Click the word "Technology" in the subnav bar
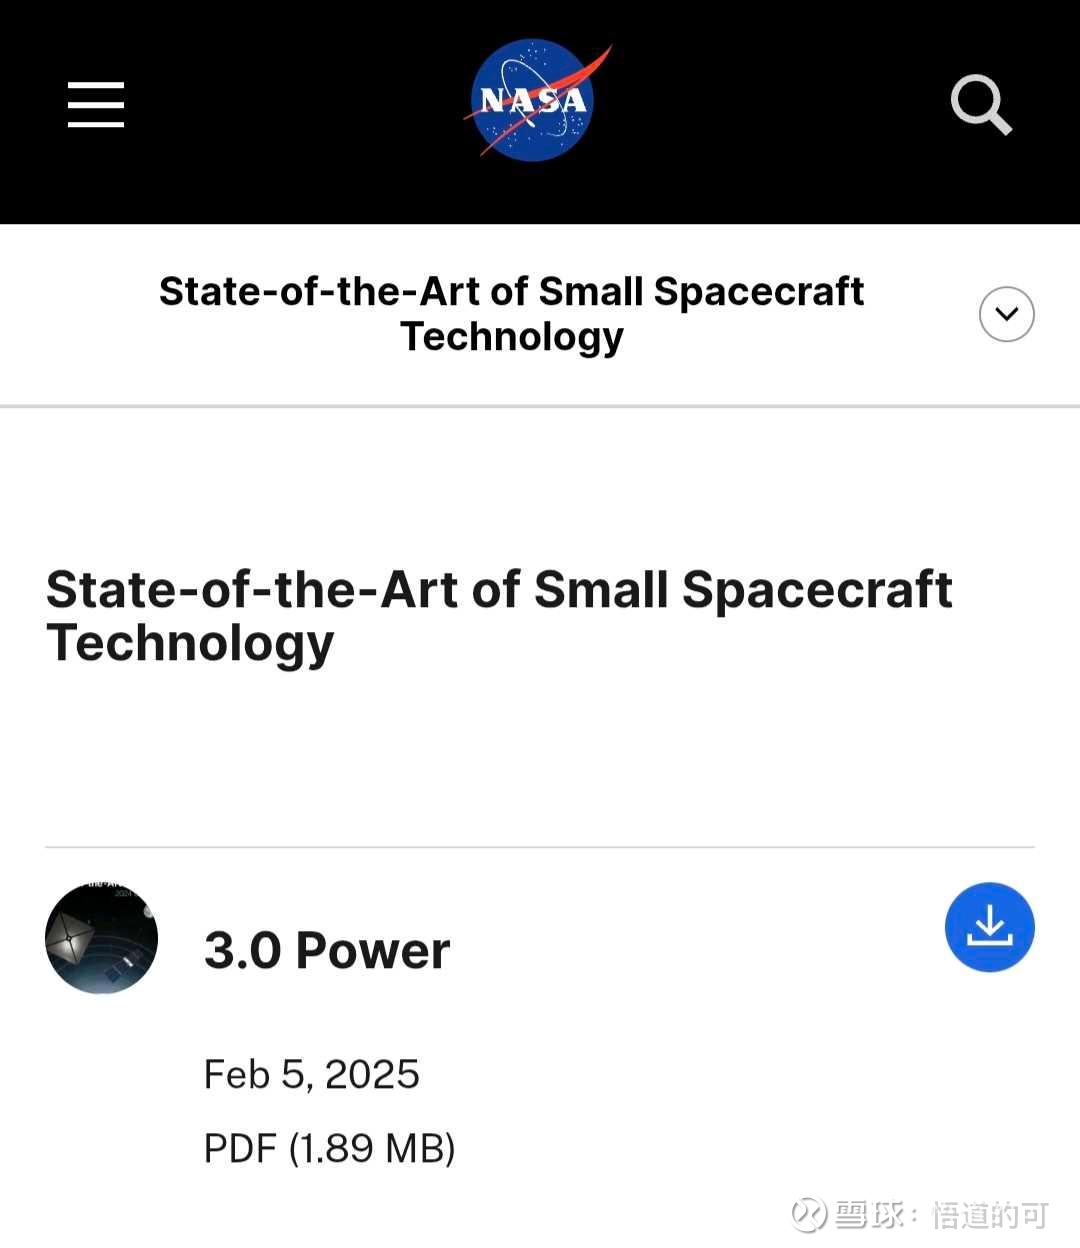Viewport: 1080px width, 1248px height. coord(511,337)
